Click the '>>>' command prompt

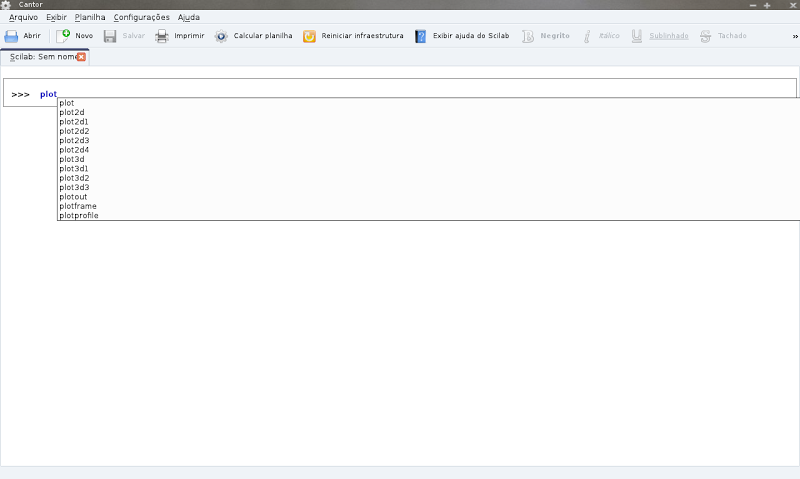(x=20, y=94)
